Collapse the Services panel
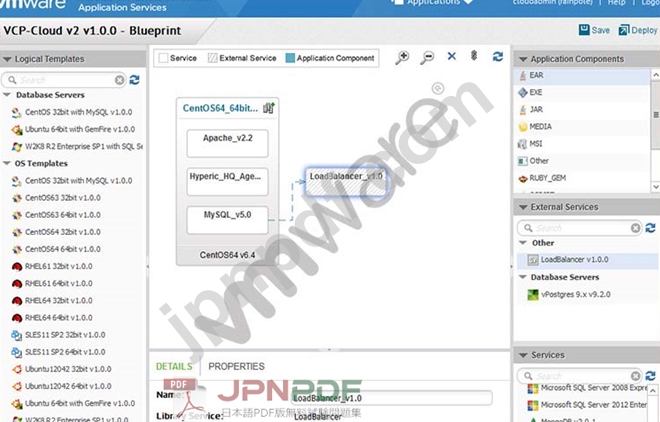 (x=523, y=355)
